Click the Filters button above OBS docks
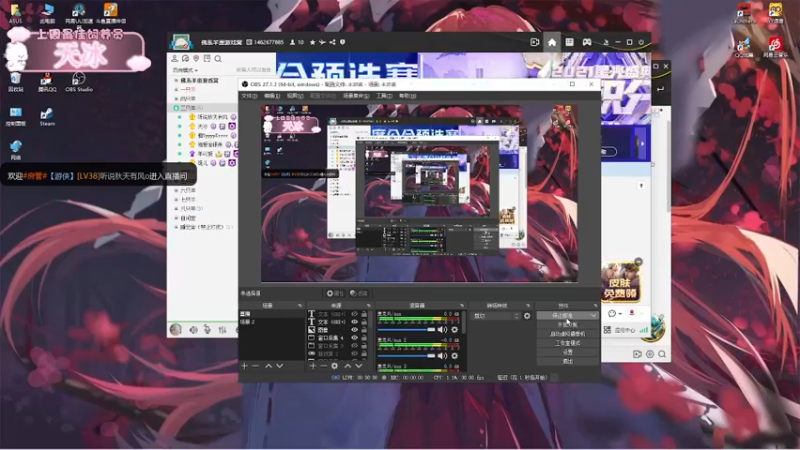Viewport: 800px width, 450px height. [359, 293]
